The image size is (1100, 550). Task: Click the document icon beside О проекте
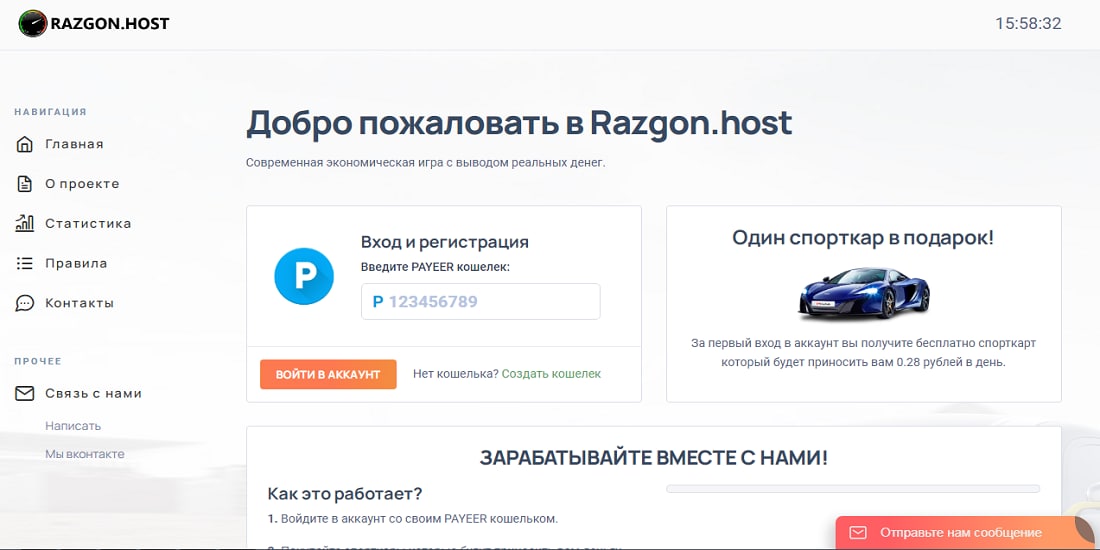pyautogui.click(x=25, y=184)
